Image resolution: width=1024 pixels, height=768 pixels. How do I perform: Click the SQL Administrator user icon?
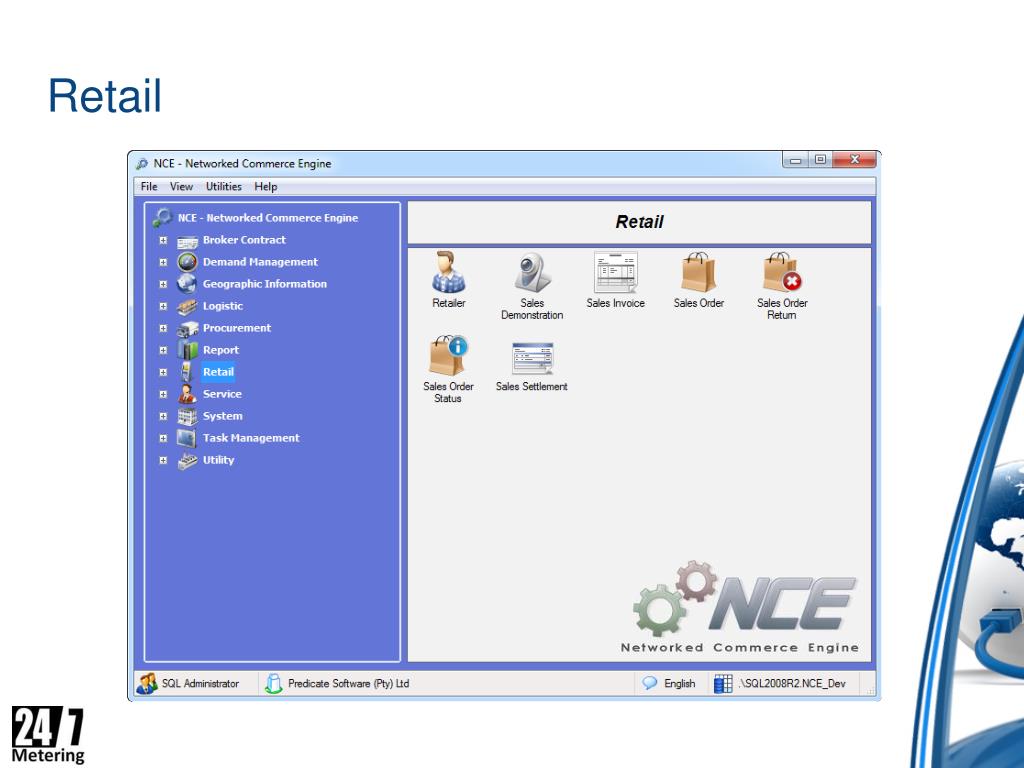pyautogui.click(x=147, y=684)
